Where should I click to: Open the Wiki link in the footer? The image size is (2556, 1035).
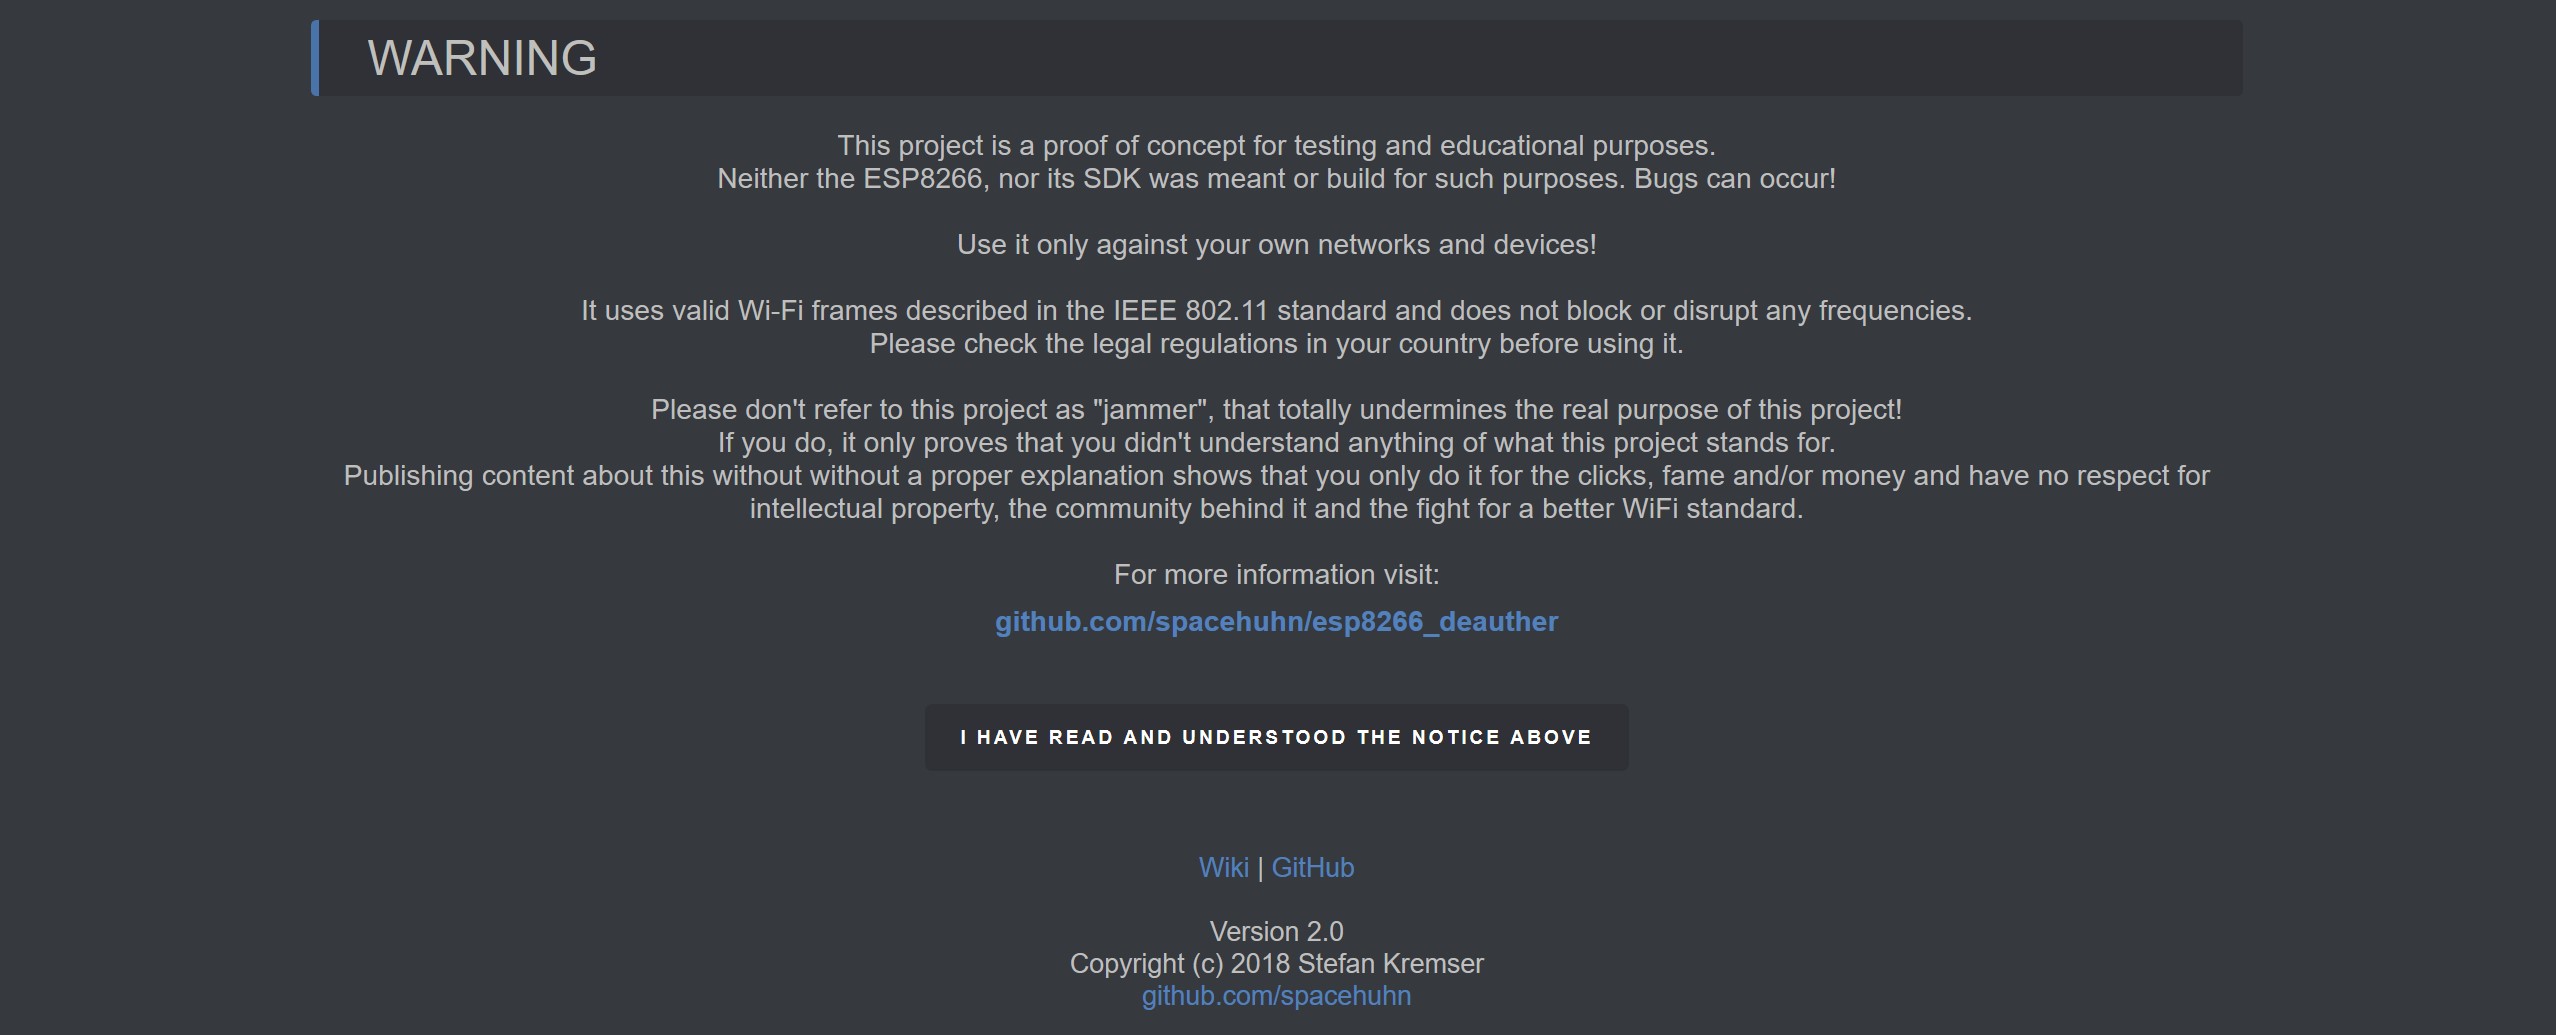tap(1223, 867)
